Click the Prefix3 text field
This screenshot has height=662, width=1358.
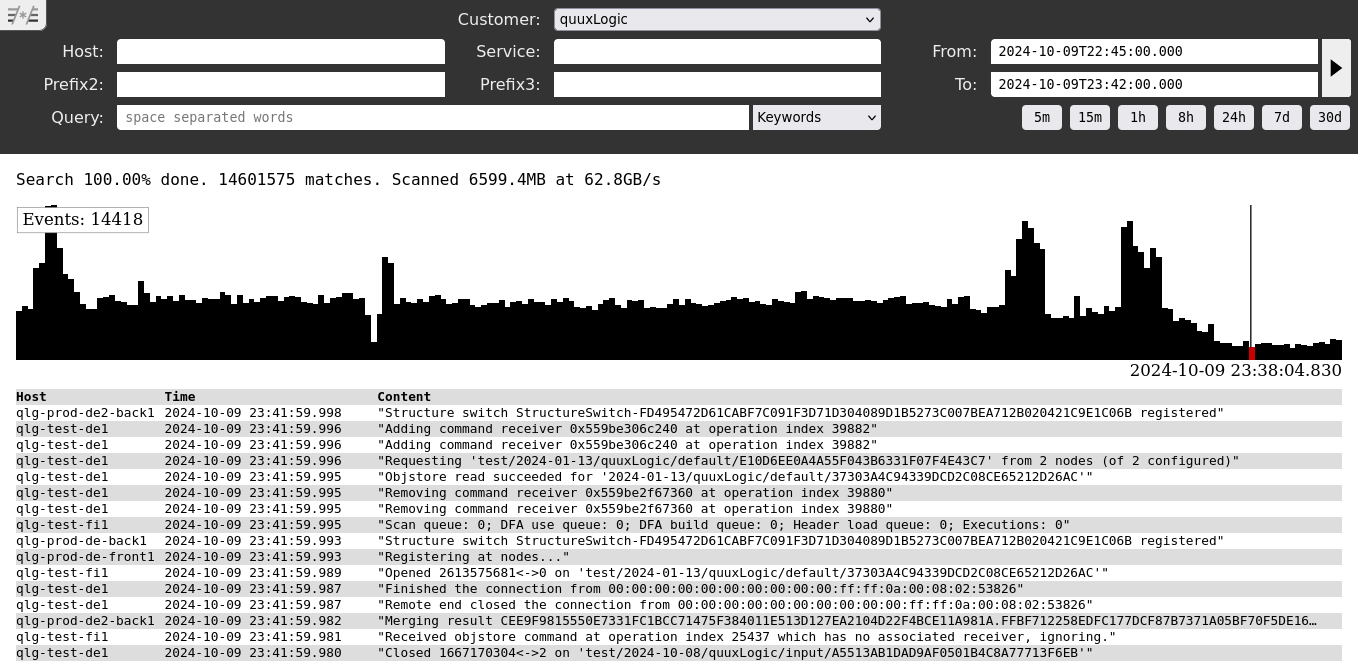click(x=716, y=84)
